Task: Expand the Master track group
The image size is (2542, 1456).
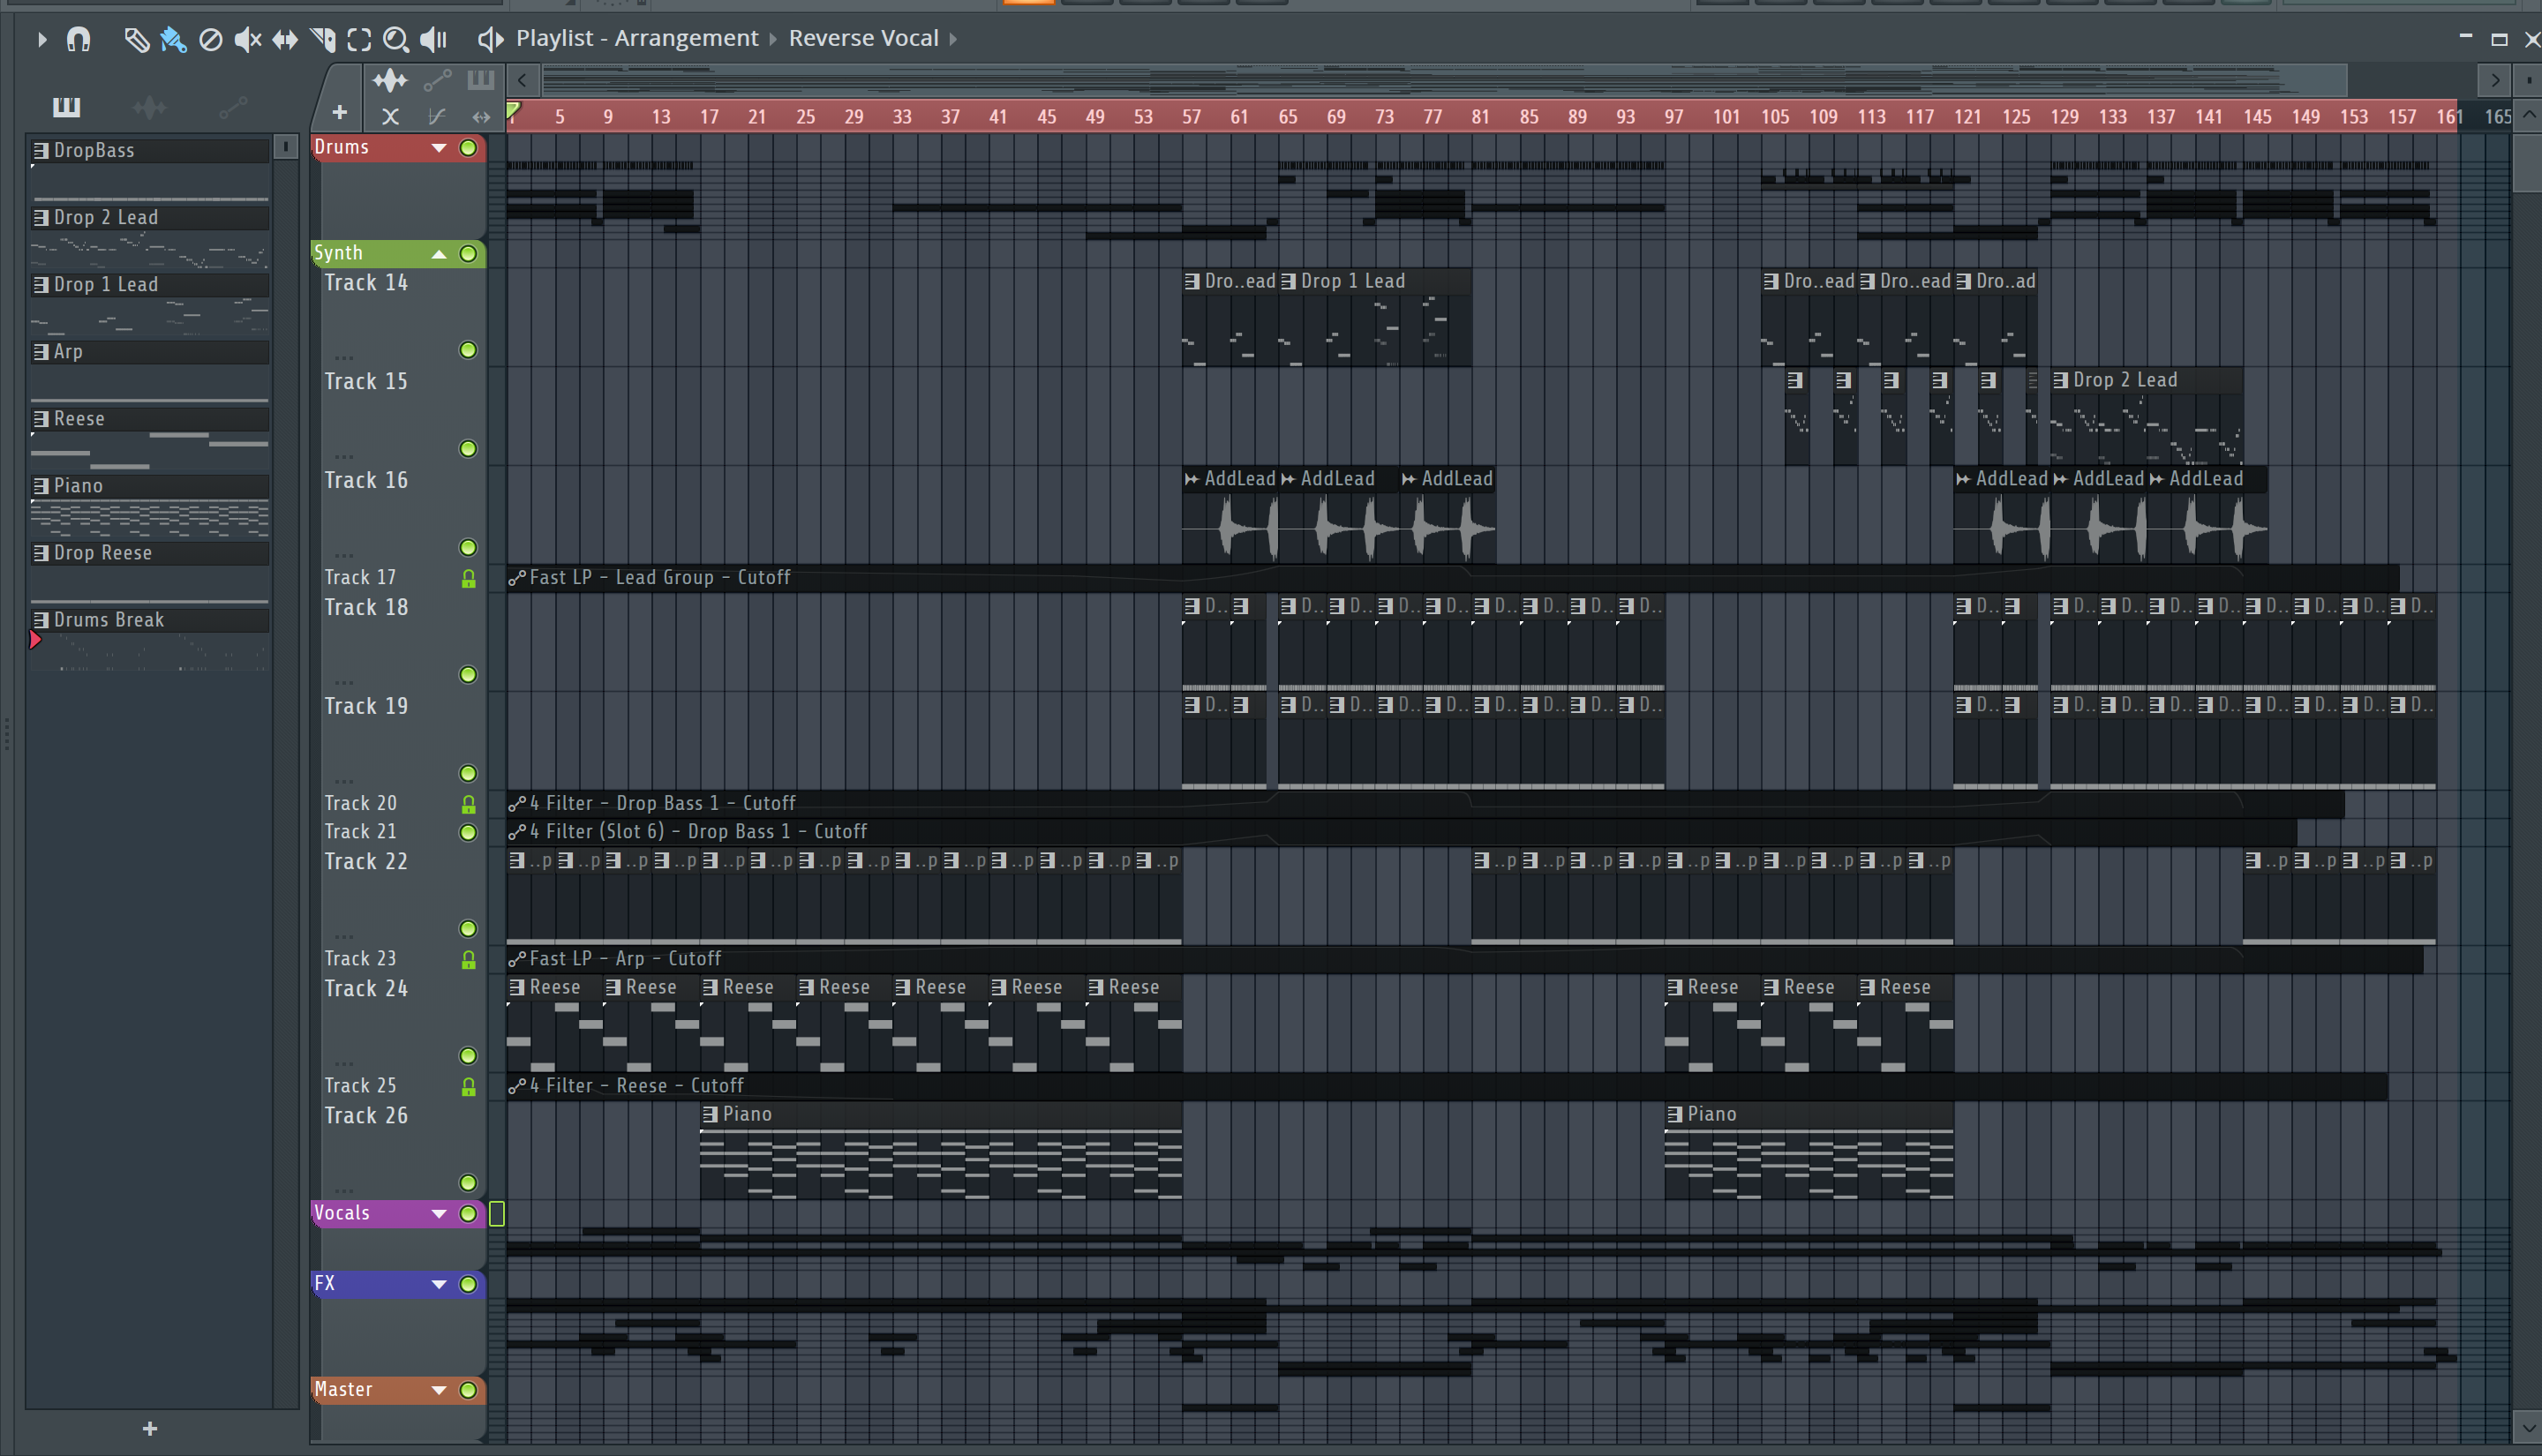Action: pos(439,1390)
